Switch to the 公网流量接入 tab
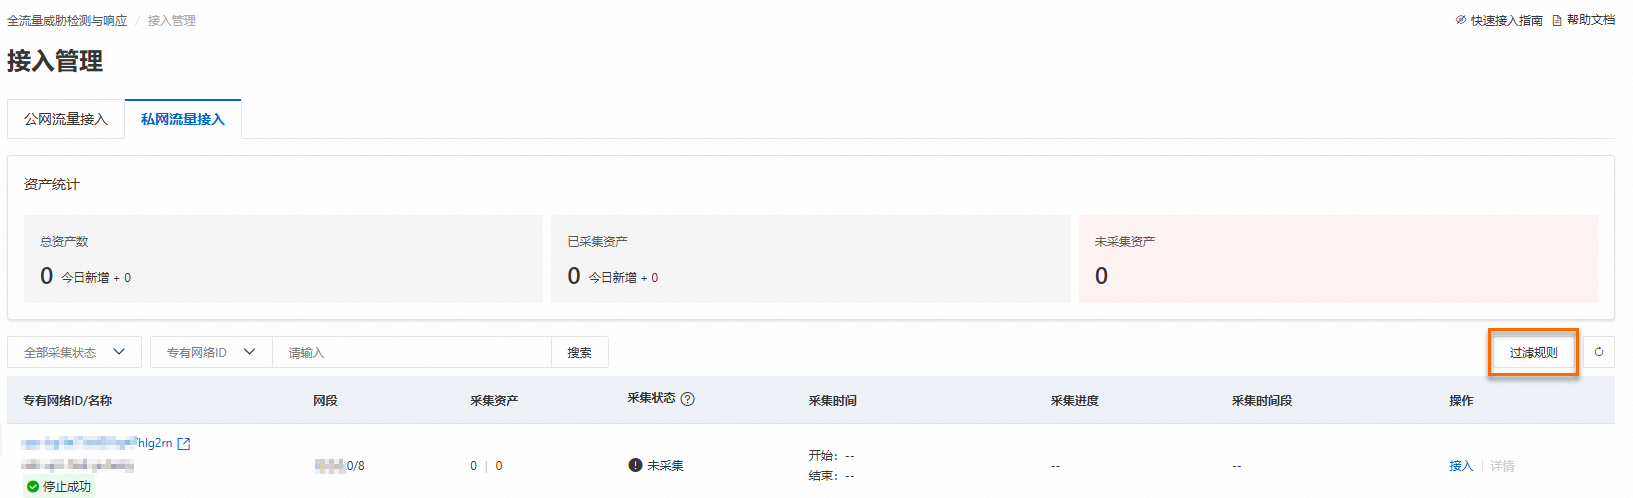This screenshot has width=1633, height=498. coord(66,119)
